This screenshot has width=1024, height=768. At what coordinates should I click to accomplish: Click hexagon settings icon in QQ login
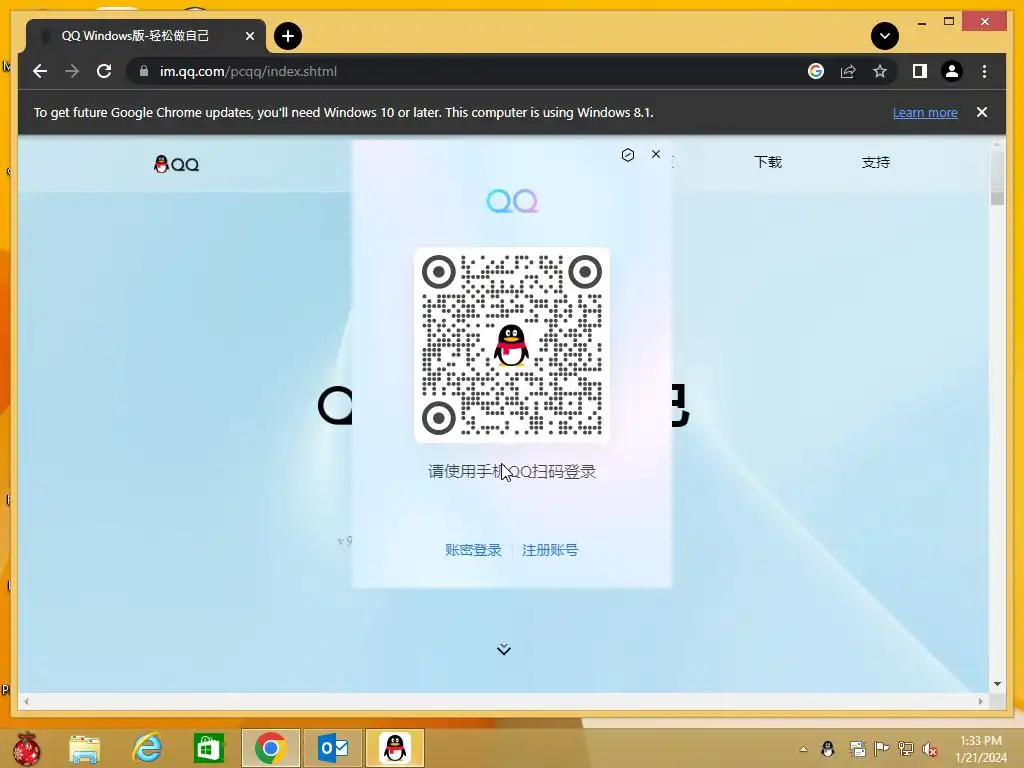tap(628, 155)
